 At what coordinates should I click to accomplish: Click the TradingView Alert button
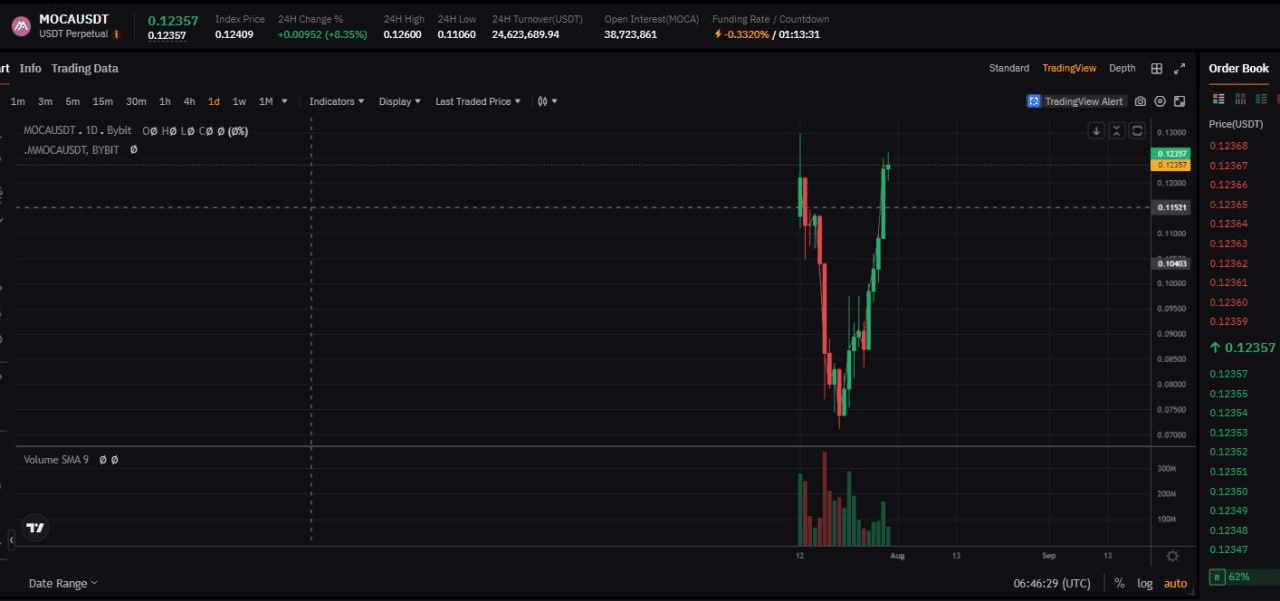[x=1077, y=101]
